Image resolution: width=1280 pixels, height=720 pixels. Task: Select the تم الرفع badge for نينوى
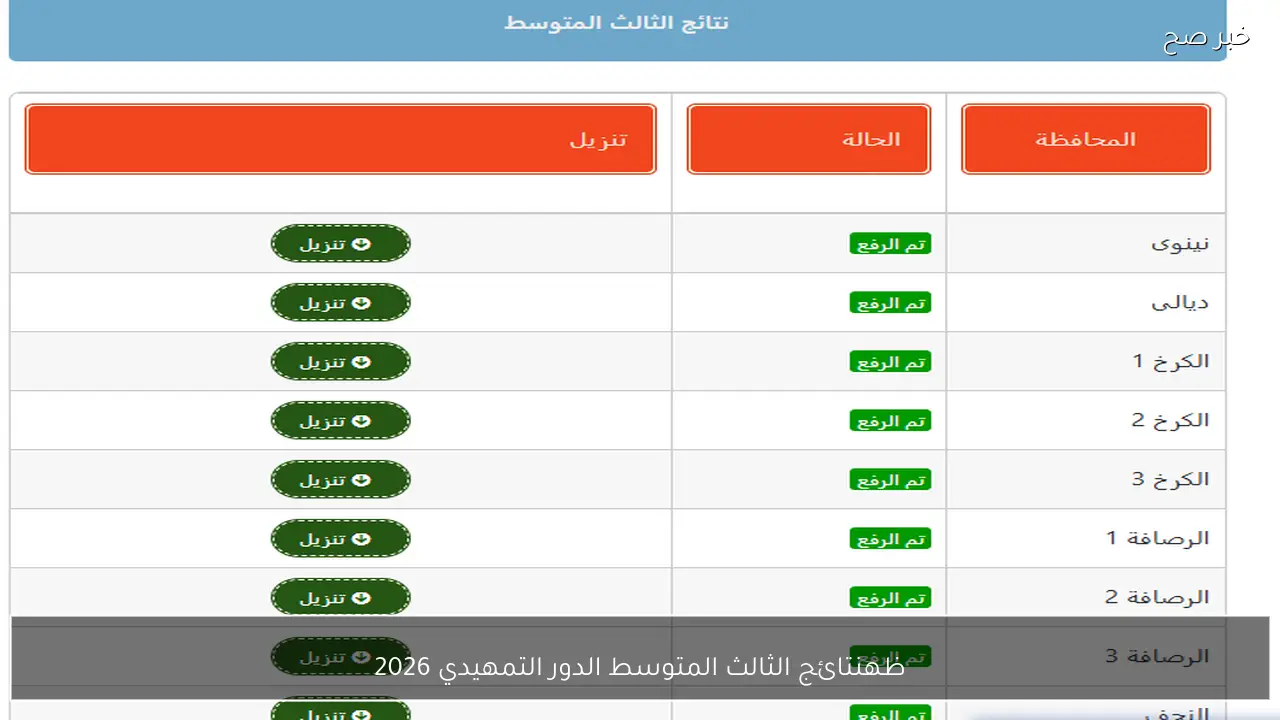coord(890,243)
